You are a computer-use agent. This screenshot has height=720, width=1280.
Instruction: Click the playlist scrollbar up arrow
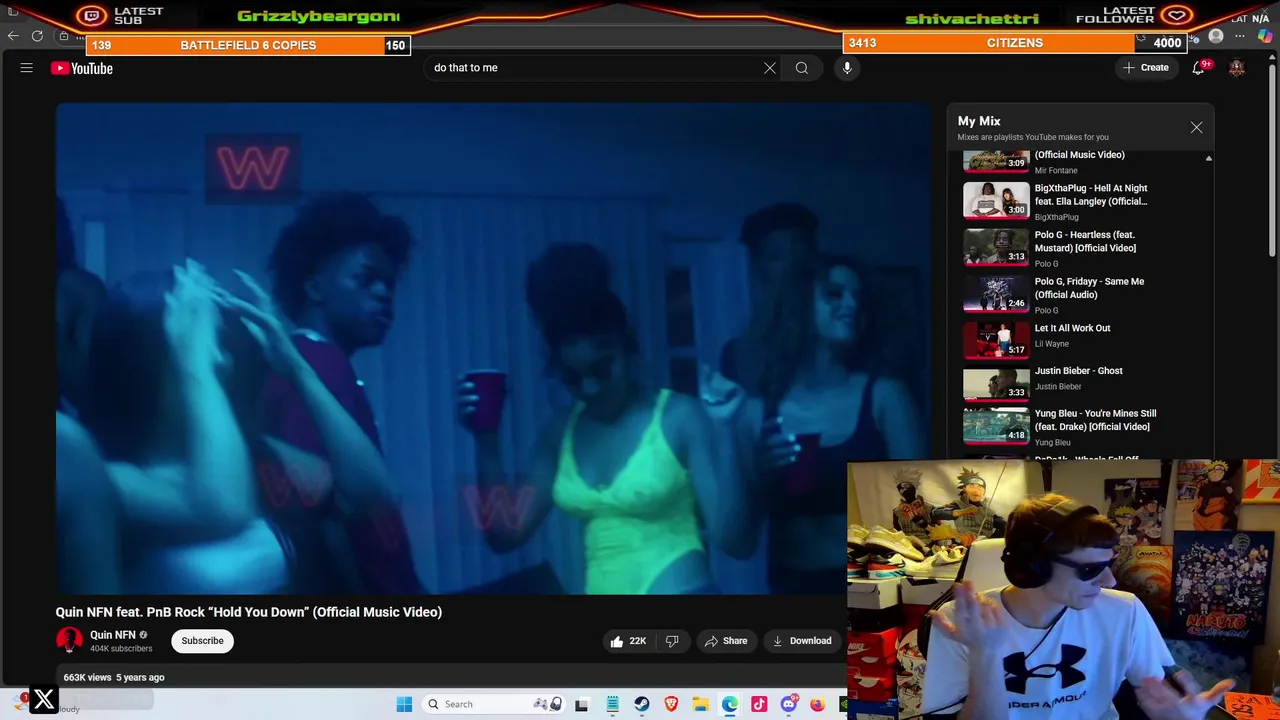pos(1208,158)
